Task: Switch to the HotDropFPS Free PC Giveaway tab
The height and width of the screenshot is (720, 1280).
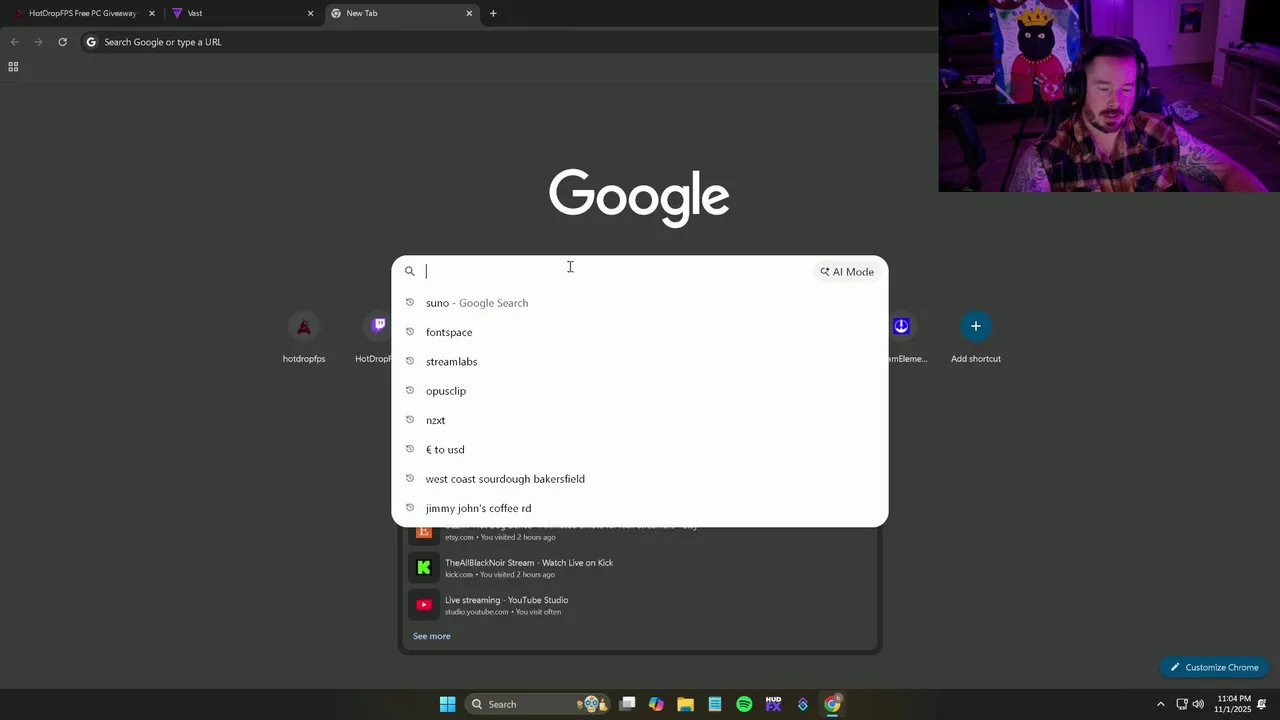Action: 82,14
